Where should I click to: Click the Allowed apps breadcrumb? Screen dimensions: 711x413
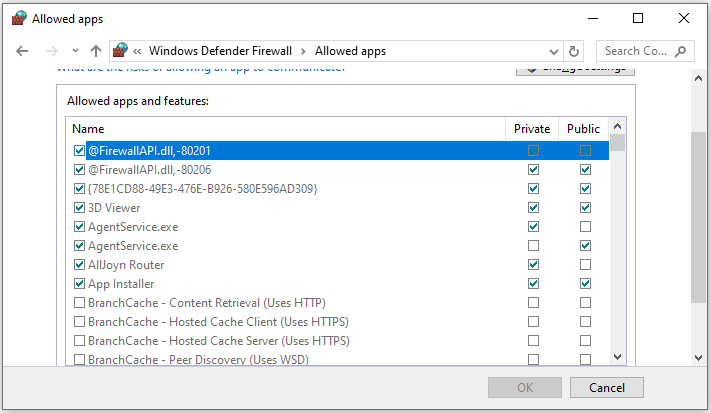point(350,51)
